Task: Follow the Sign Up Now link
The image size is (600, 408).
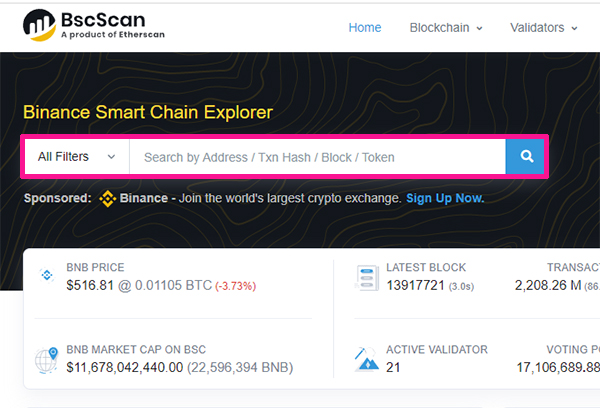Action: pyautogui.click(x=445, y=198)
